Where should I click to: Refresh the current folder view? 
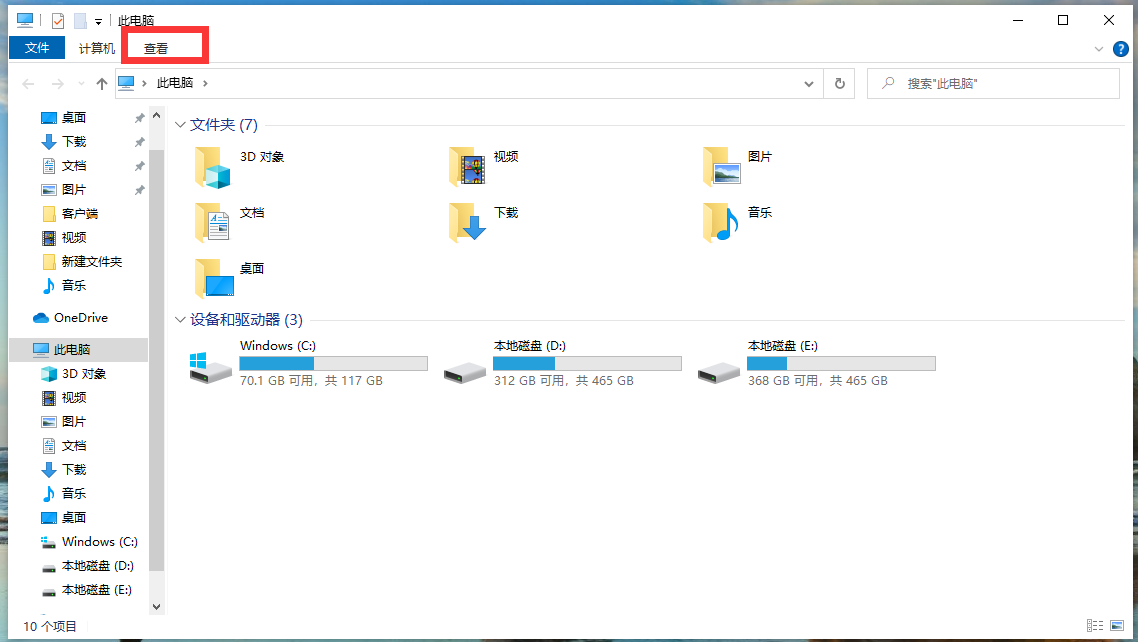click(840, 83)
